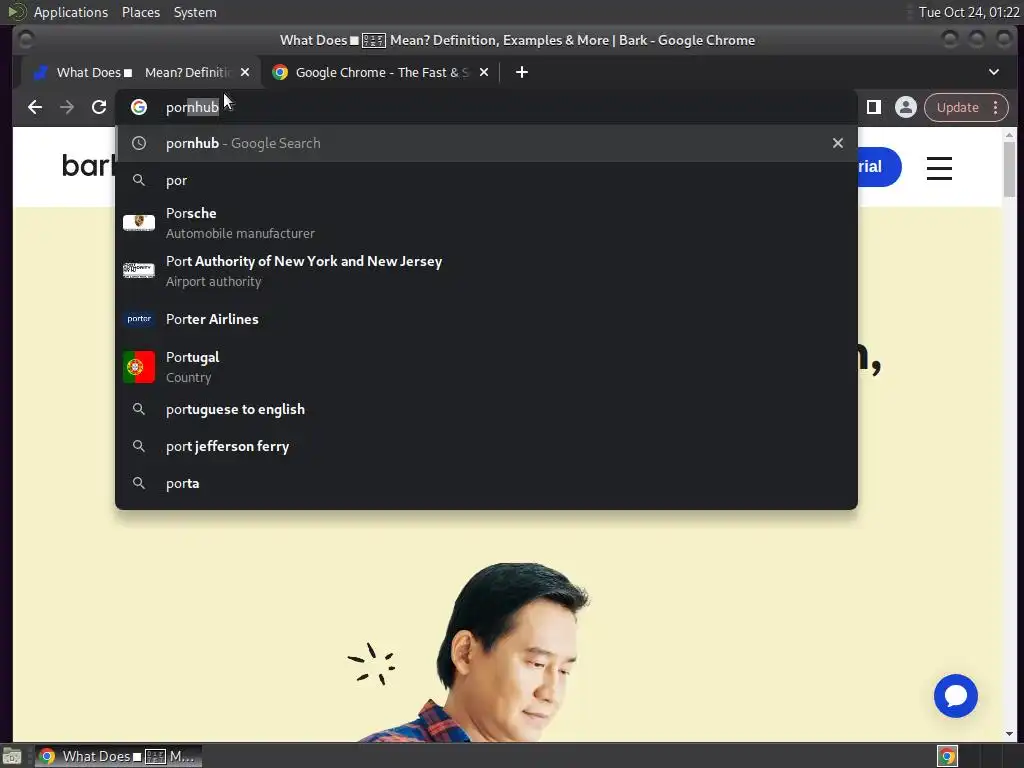Open Chrome's three-dot menu

click(996, 107)
